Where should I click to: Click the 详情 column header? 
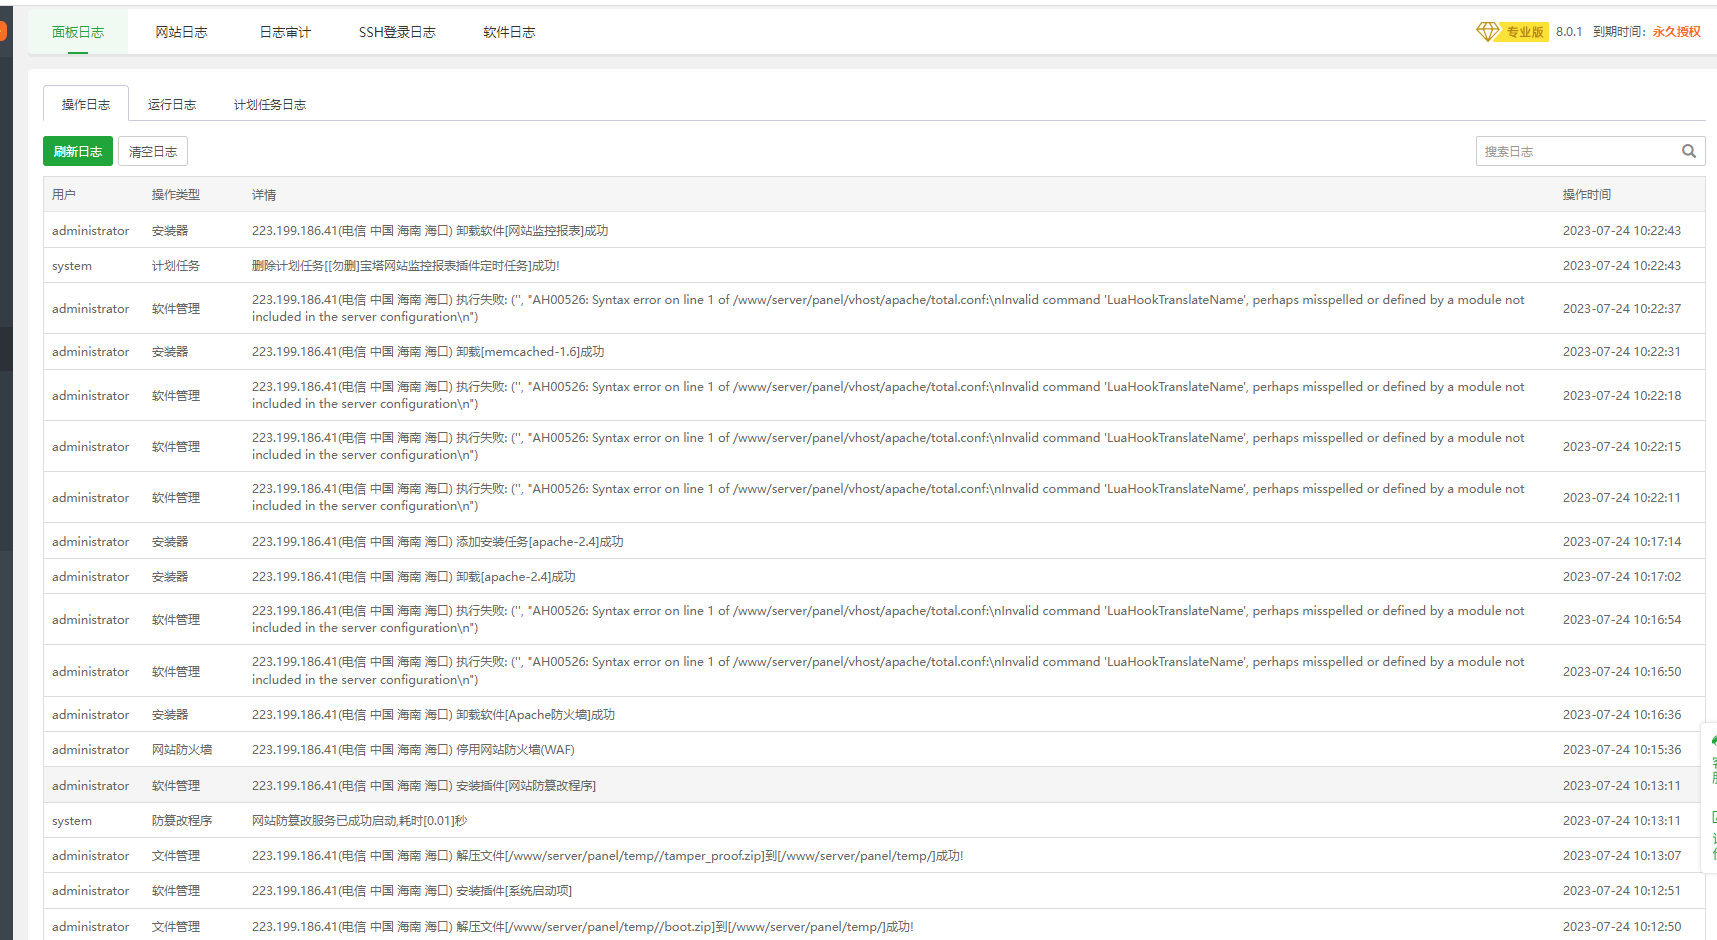coord(264,195)
